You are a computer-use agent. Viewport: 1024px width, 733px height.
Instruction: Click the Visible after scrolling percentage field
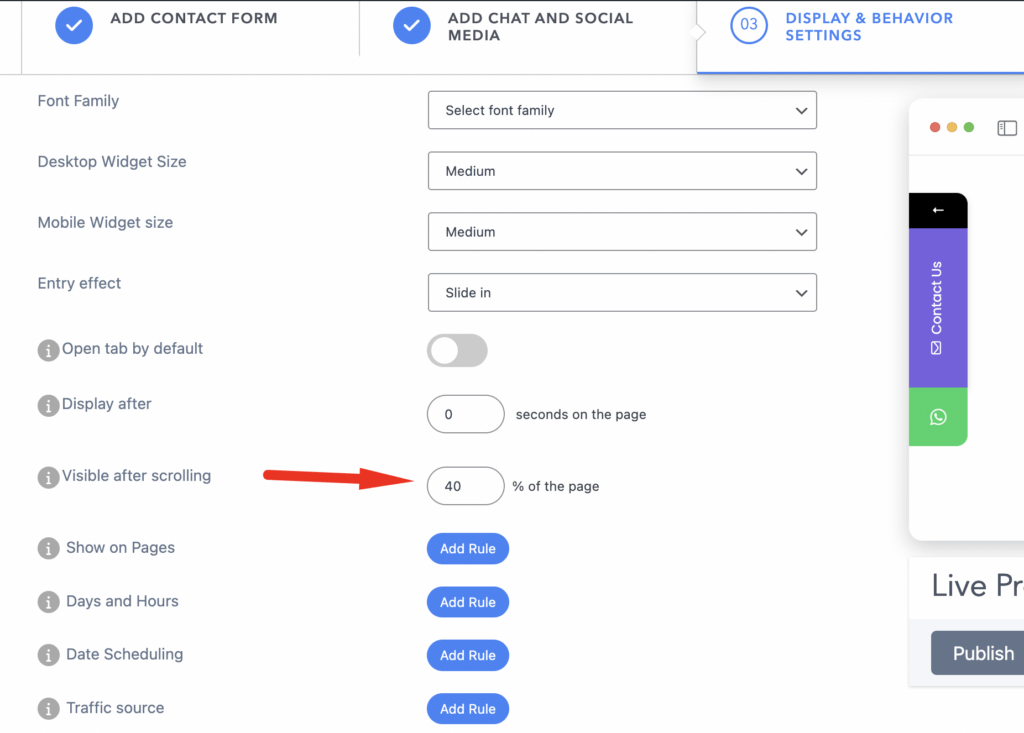466,486
